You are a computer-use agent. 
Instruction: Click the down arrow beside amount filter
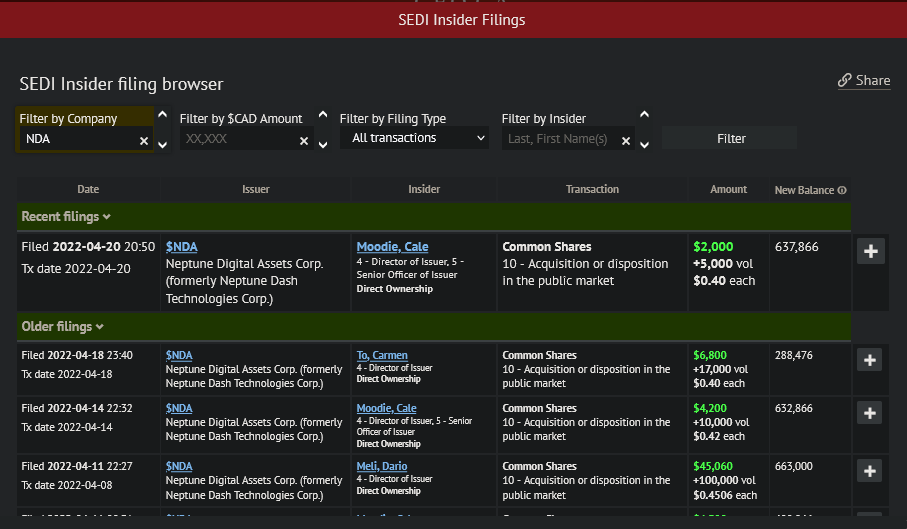pyautogui.click(x=322, y=145)
